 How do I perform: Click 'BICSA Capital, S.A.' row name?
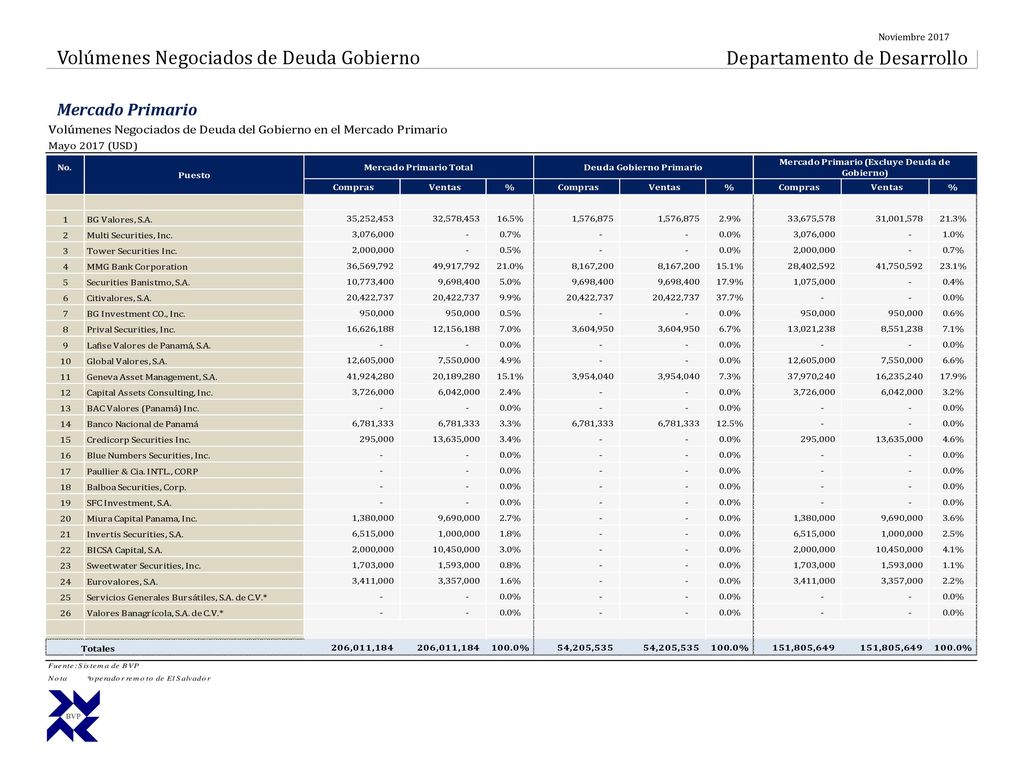pos(124,550)
